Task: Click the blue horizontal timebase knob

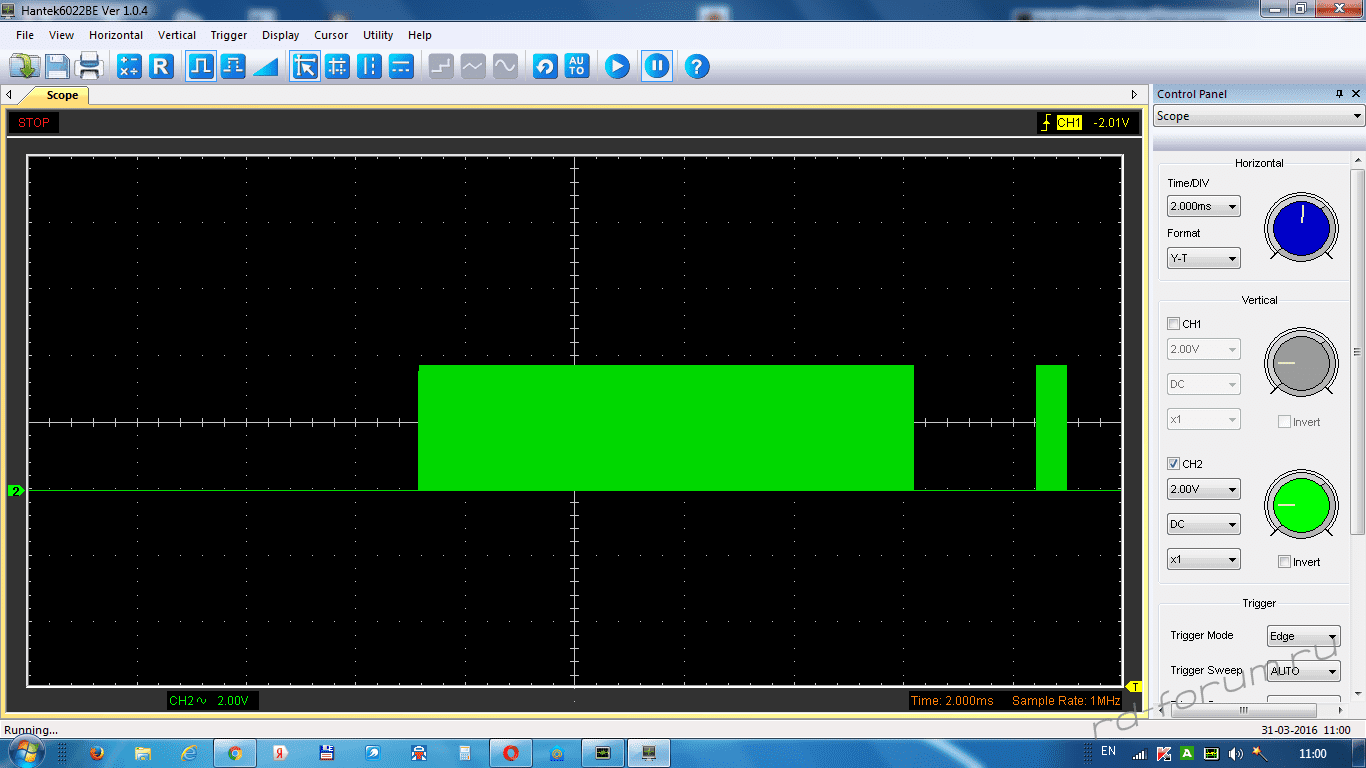Action: point(1301,229)
